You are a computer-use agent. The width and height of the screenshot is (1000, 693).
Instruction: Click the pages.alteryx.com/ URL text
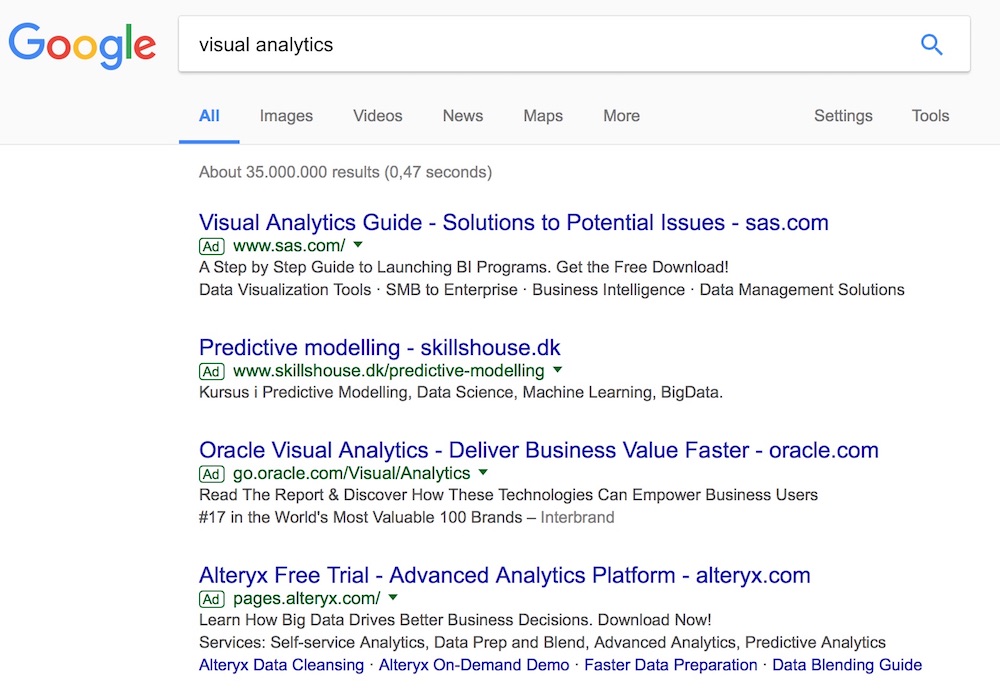[306, 598]
